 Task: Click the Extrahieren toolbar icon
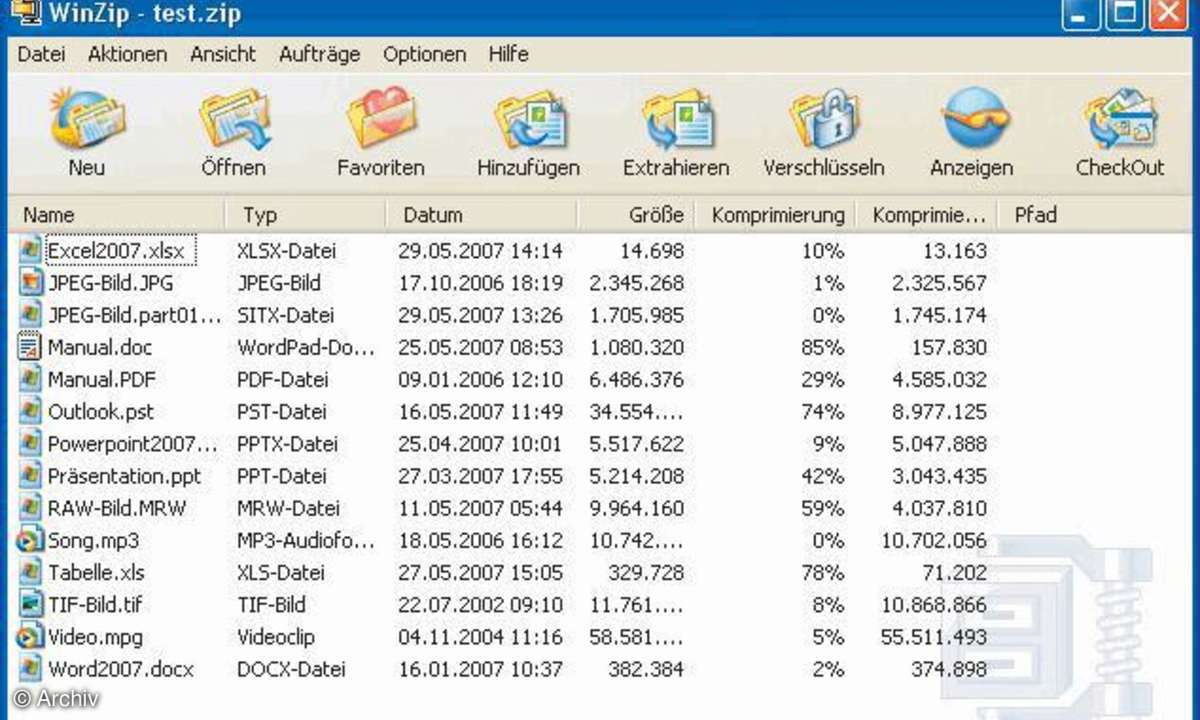coord(677,118)
